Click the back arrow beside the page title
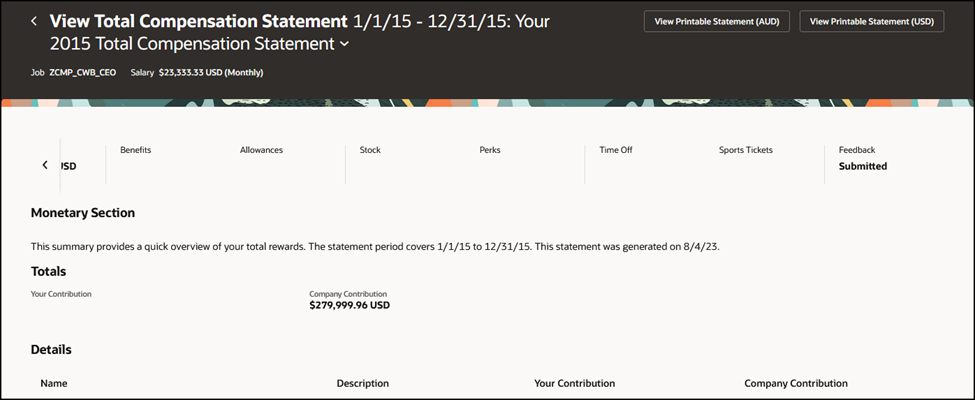 [x=34, y=21]
